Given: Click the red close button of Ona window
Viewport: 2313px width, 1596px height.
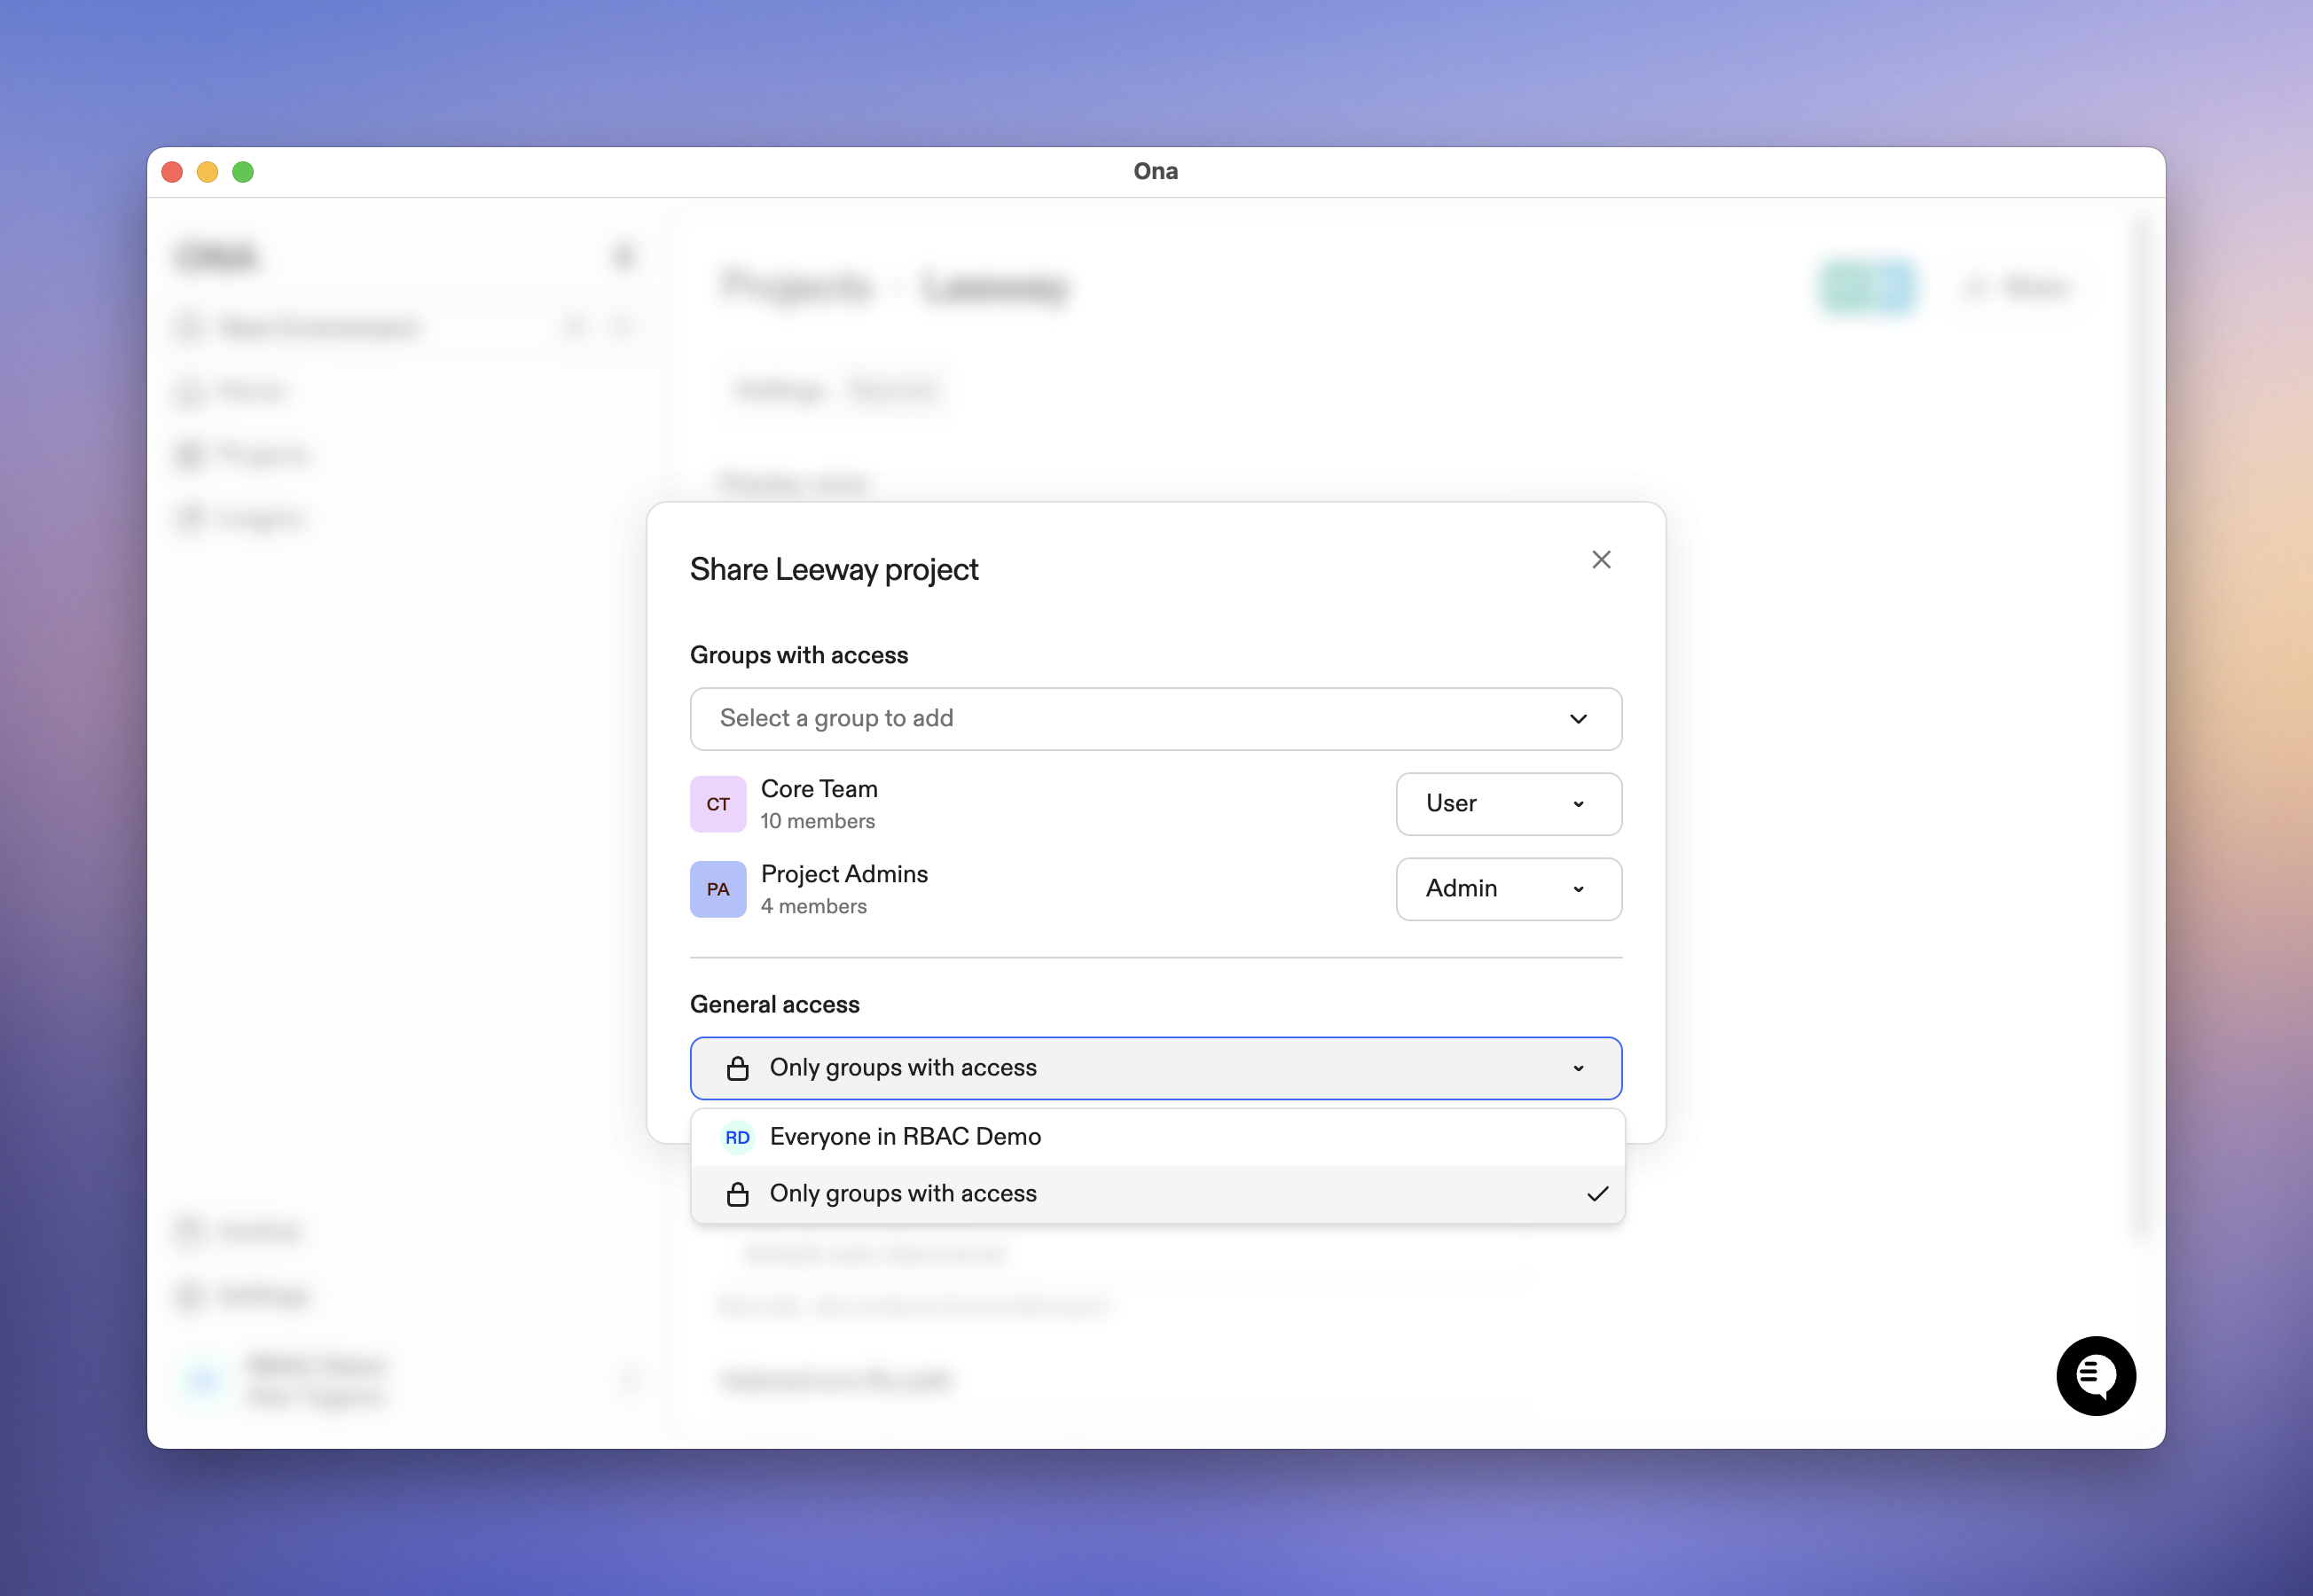Looking at the screenshot, I should pos(172,172).
